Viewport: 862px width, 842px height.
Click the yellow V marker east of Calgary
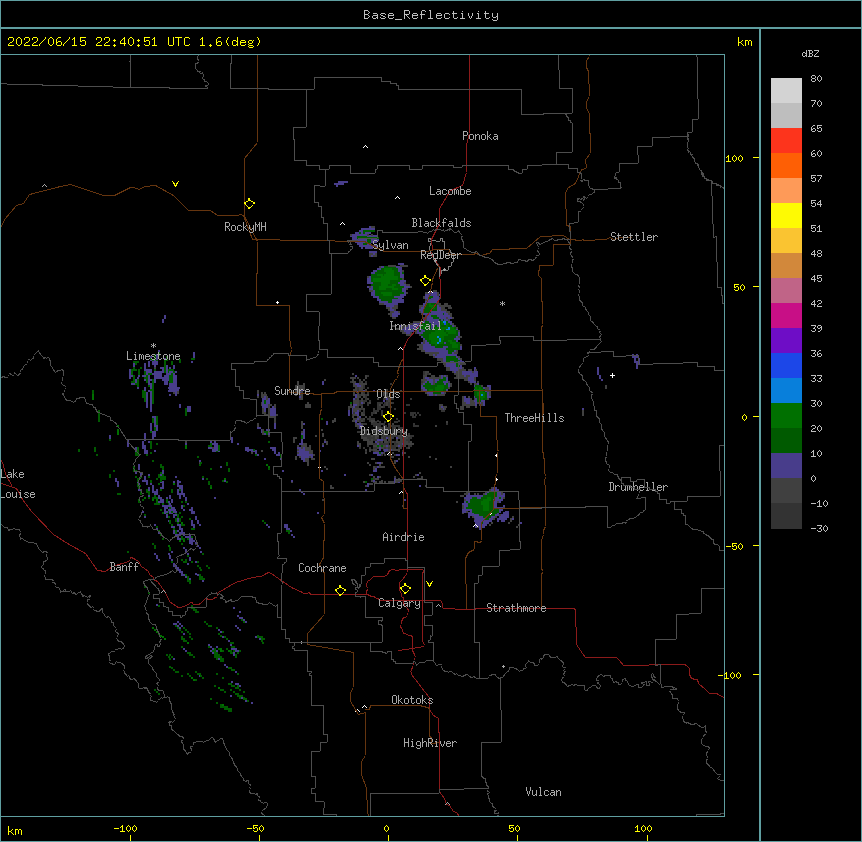click(429, 584)
